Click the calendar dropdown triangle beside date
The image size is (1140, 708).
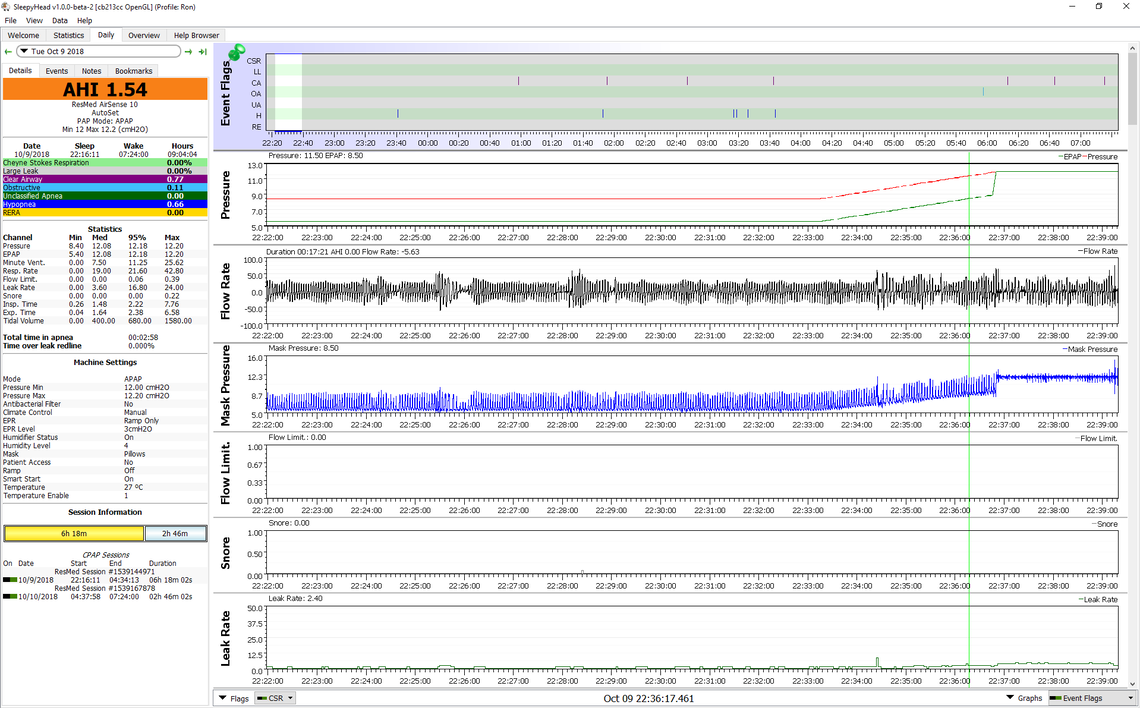(23, 51)
